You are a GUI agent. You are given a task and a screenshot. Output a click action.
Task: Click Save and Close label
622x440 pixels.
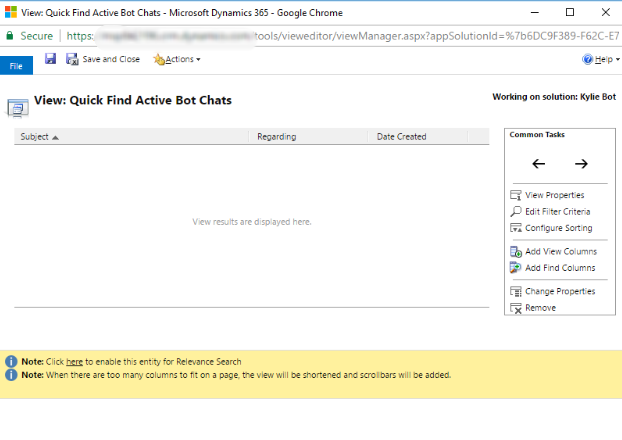(111, 59)
